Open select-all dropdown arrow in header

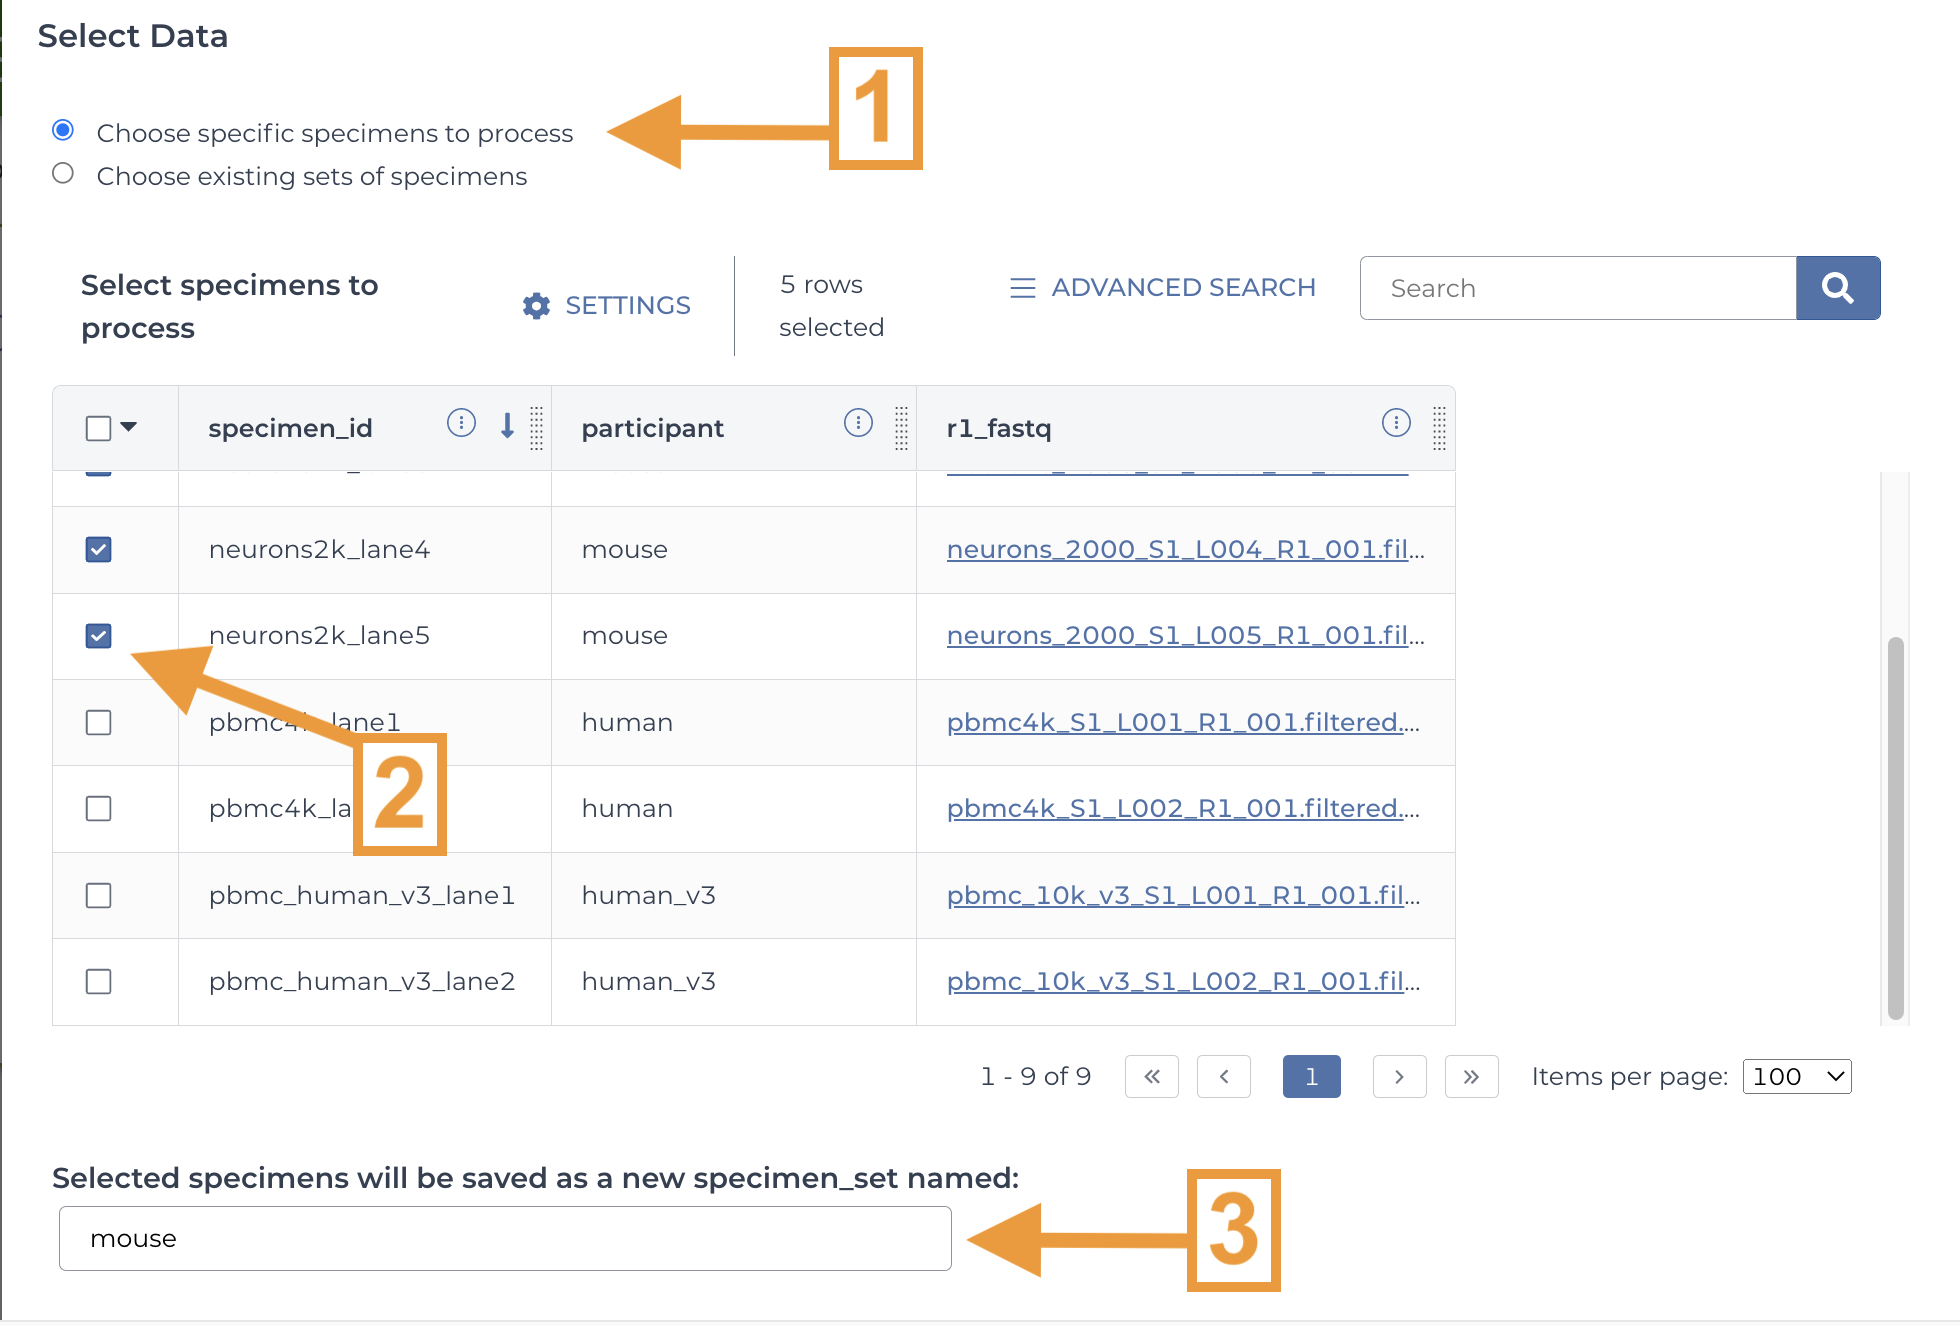(x=128, y=427)
